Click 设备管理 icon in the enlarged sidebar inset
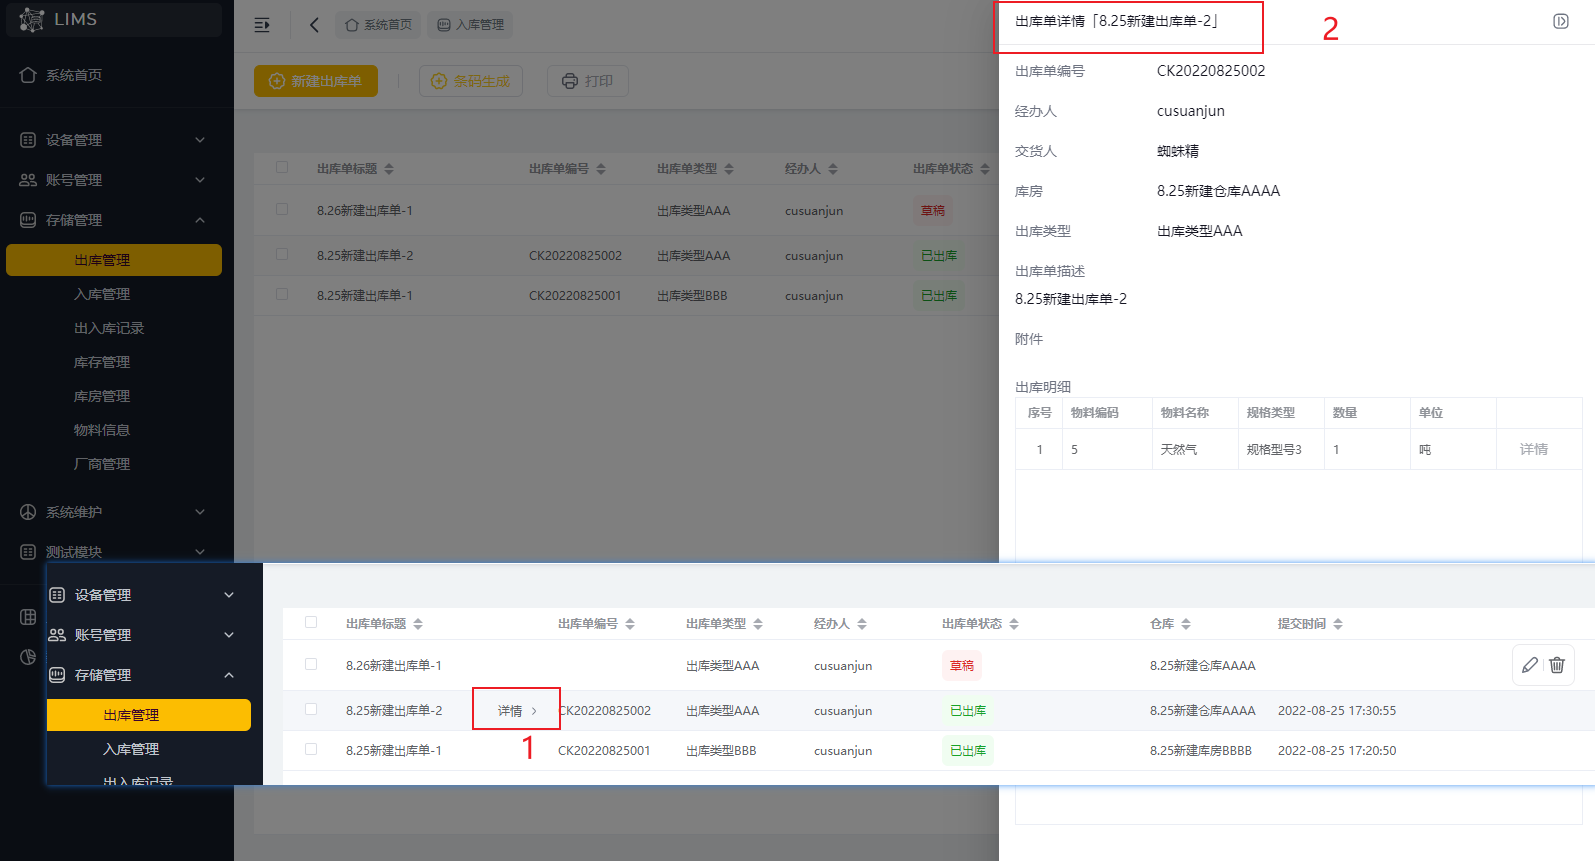1595x861 pixels. (57, 595)
